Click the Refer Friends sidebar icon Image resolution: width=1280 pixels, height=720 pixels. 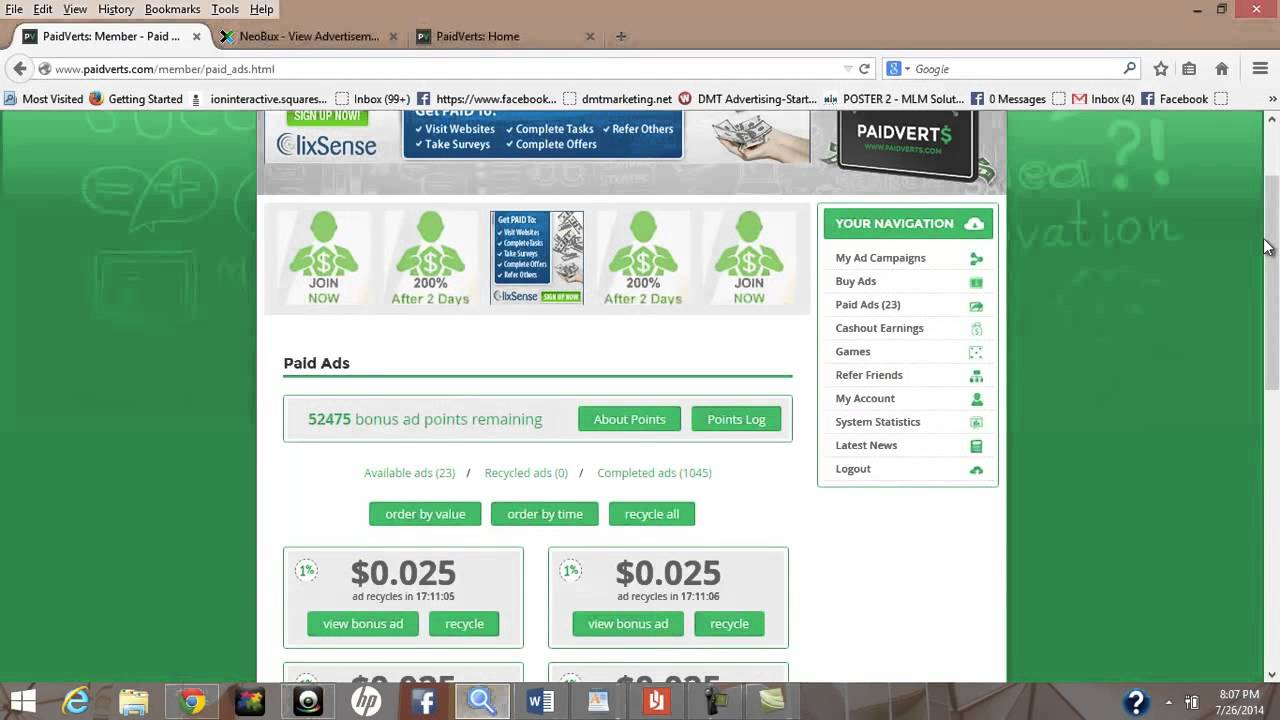[x=976, y=376]
